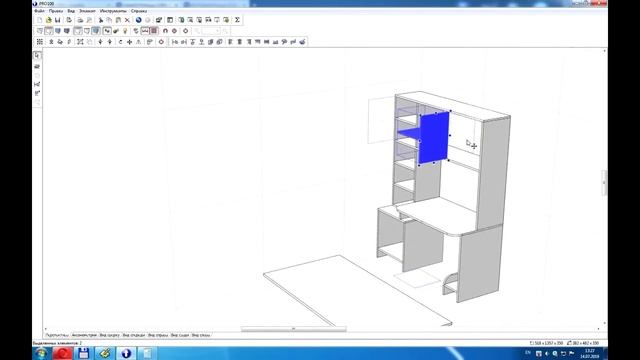Click the 568 x 1357 x 350 dimensions readout
Image resolution: width=640 pixels, height=360 pixels.
546,343
